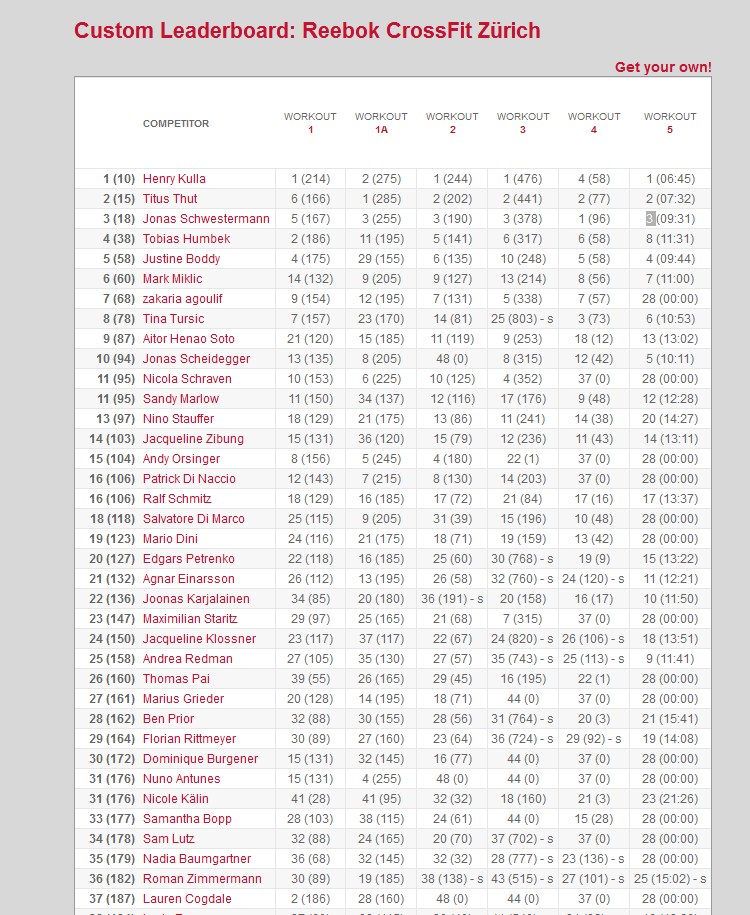This screenshot has width=750, height=915.
Task: Select Jacqueline Klossner's name
Action: (x=199, y=639)
